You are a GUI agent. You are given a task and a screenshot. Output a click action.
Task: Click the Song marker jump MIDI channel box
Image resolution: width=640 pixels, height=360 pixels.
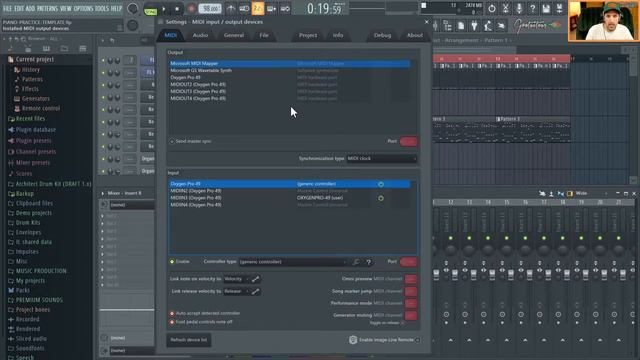[411, 291]
